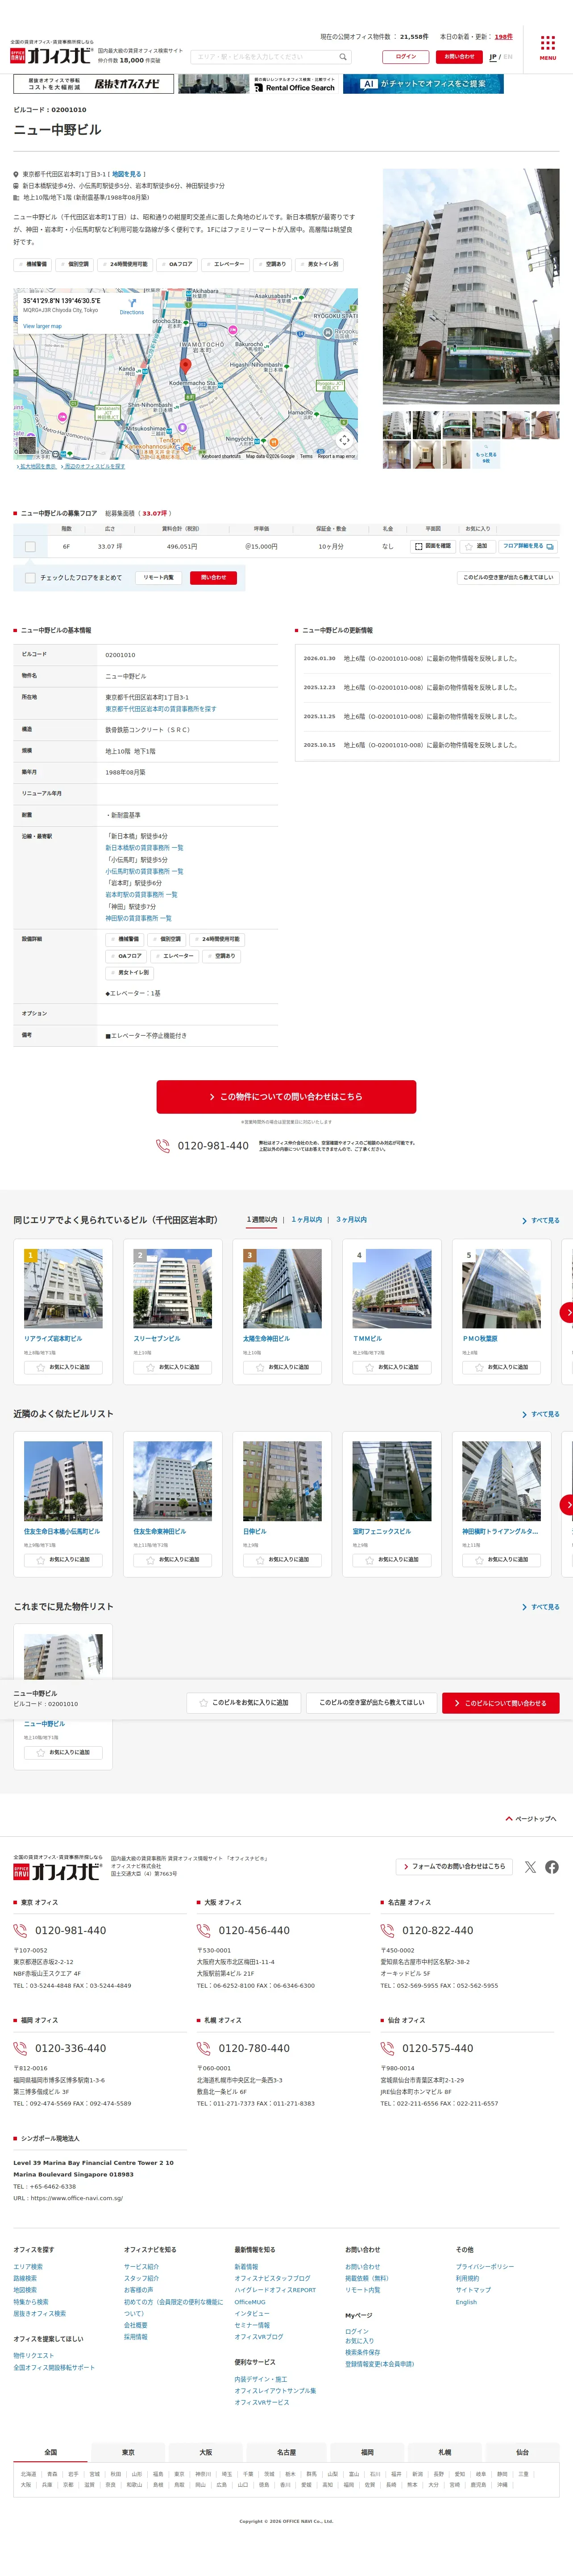The image size is (573, 2576).
Task: Click header お問い合わせ red button
Action: (459, 57)
